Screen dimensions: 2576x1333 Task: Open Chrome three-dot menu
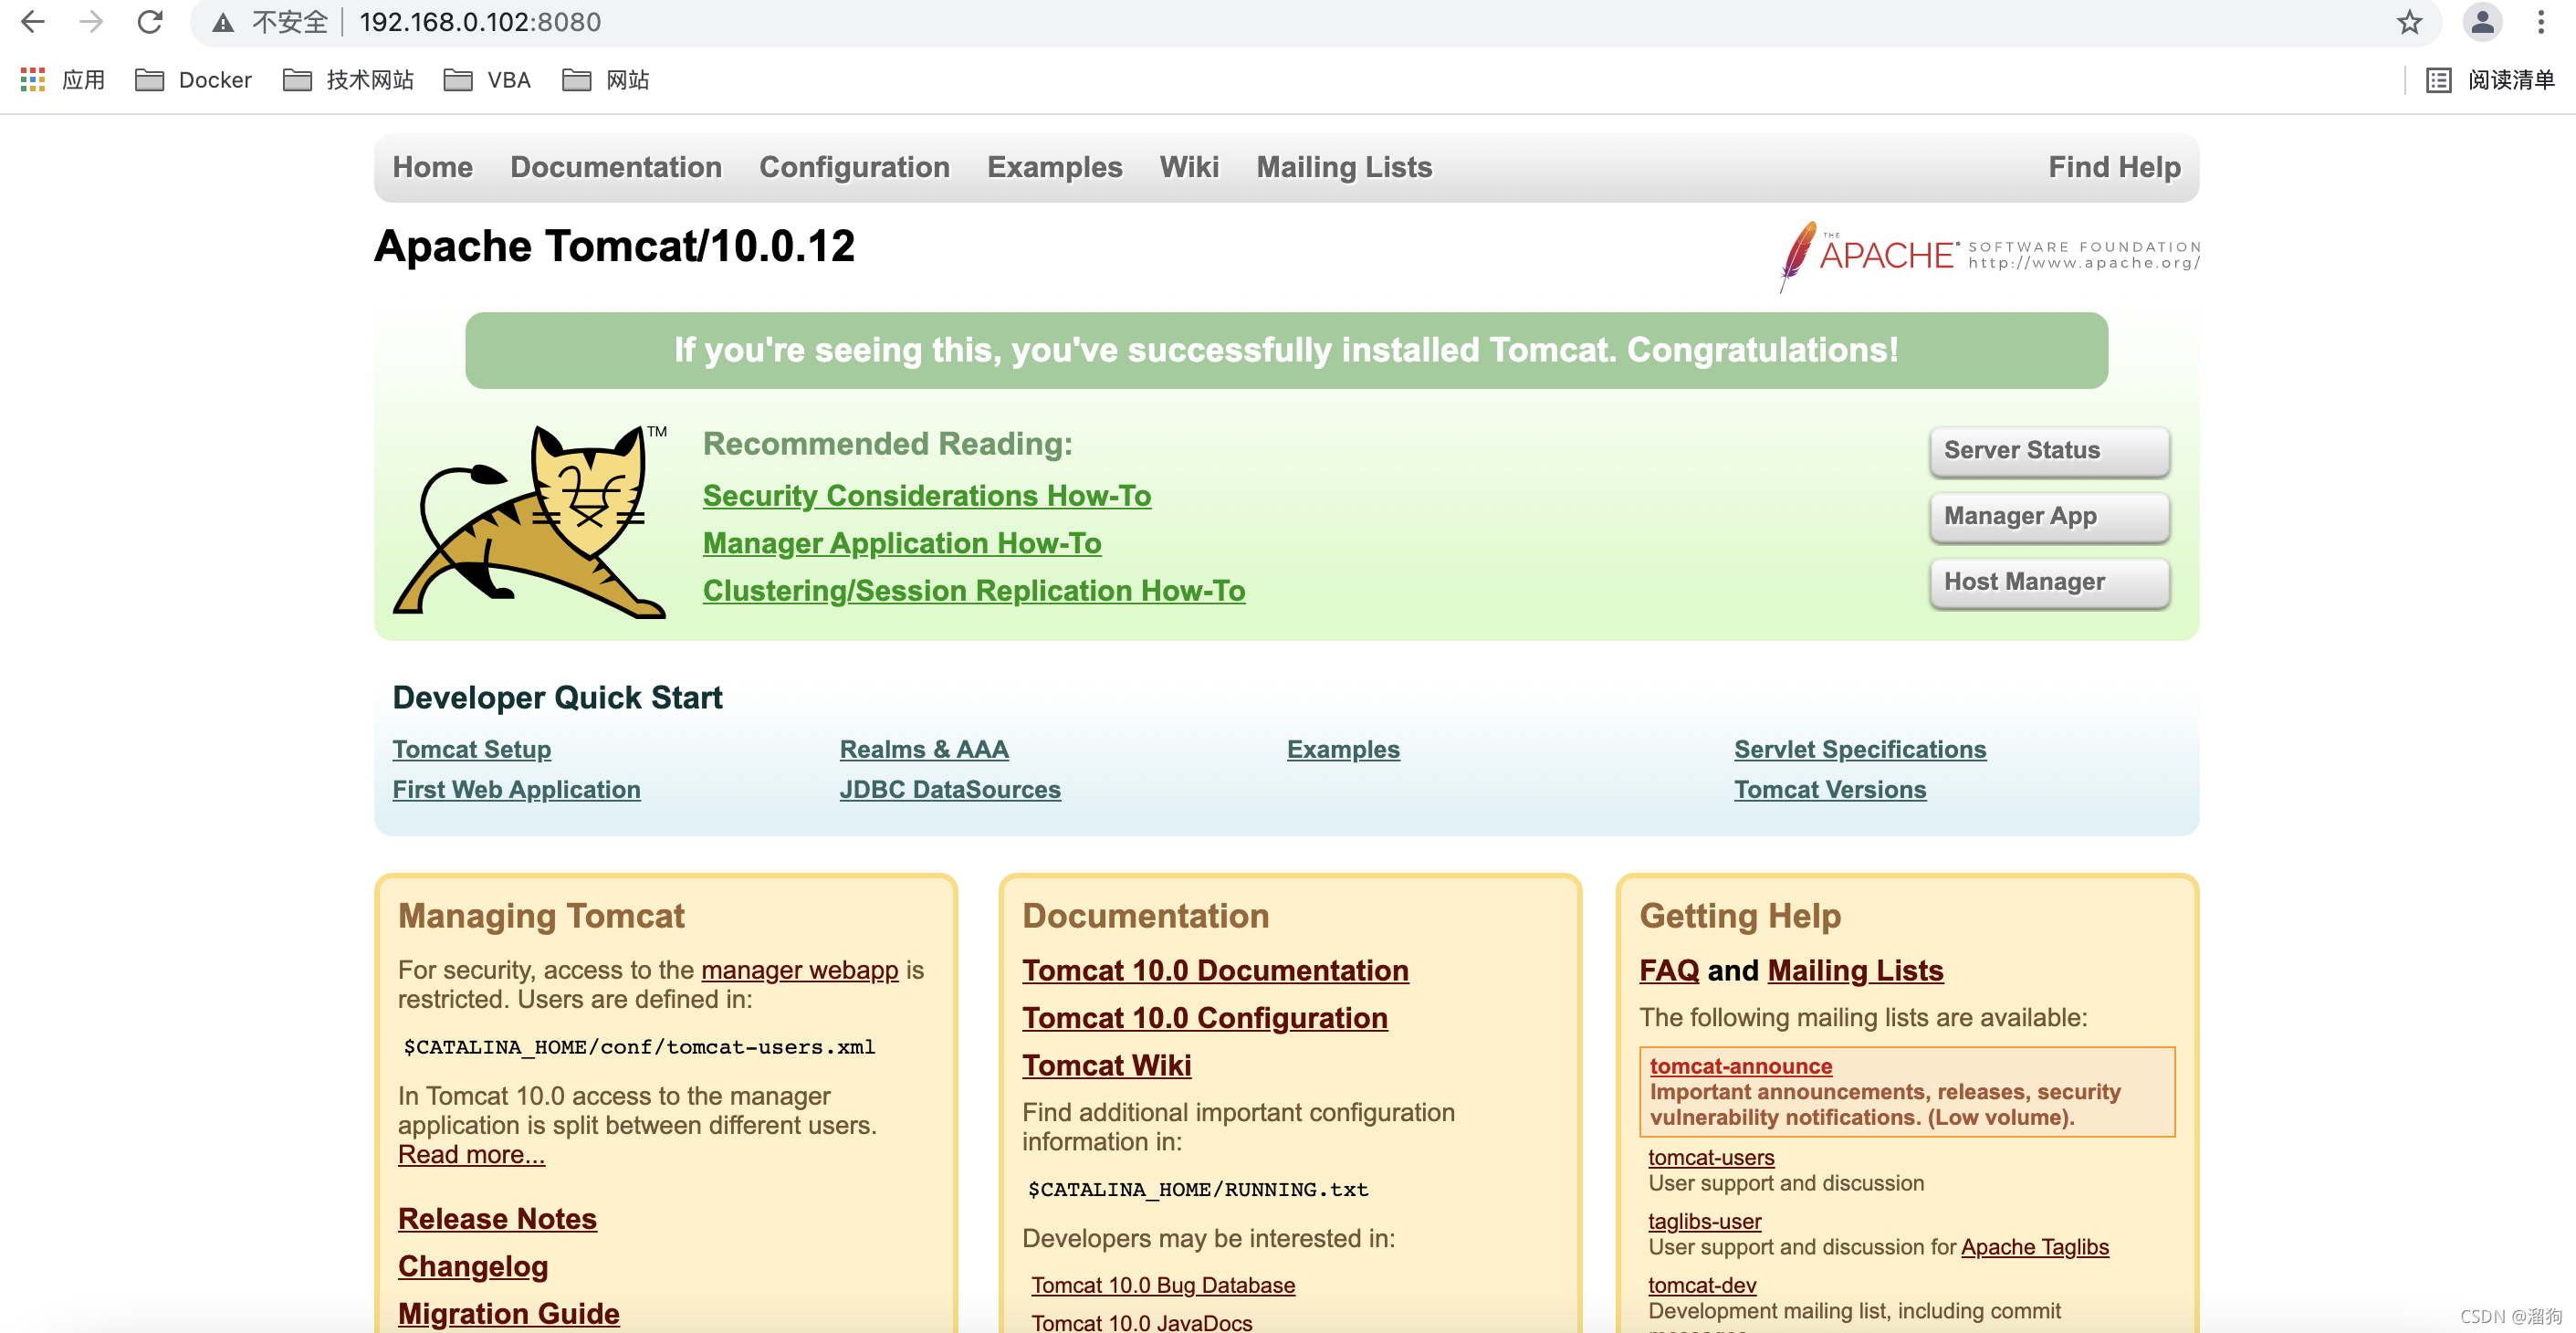point(2541,22)
